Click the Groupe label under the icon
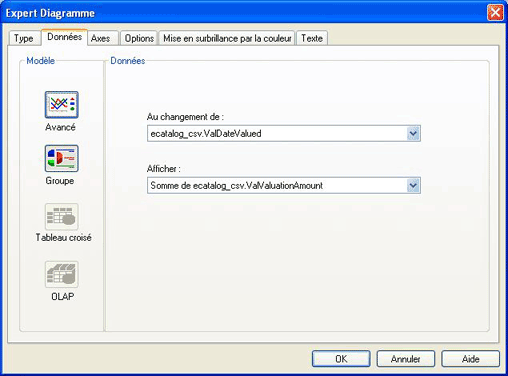This screenshot has height=376, width=508. coord(60,181)
